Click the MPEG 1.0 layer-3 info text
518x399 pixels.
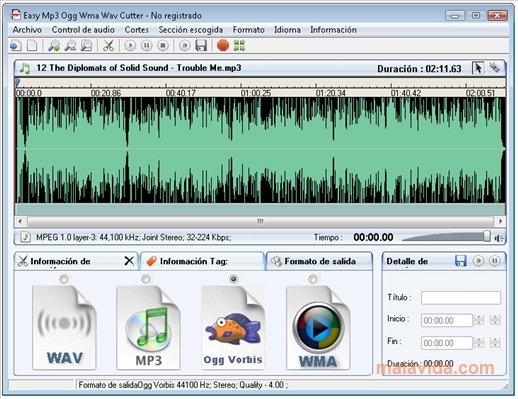133,237
